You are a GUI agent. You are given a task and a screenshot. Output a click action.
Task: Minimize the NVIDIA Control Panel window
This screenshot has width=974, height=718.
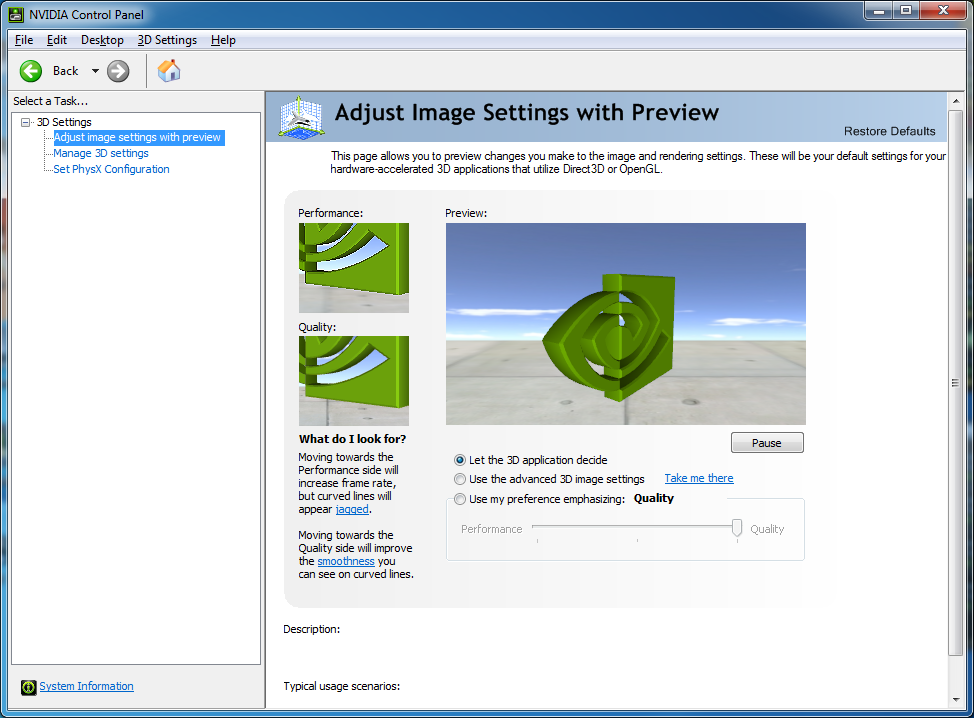click(879, 11)
